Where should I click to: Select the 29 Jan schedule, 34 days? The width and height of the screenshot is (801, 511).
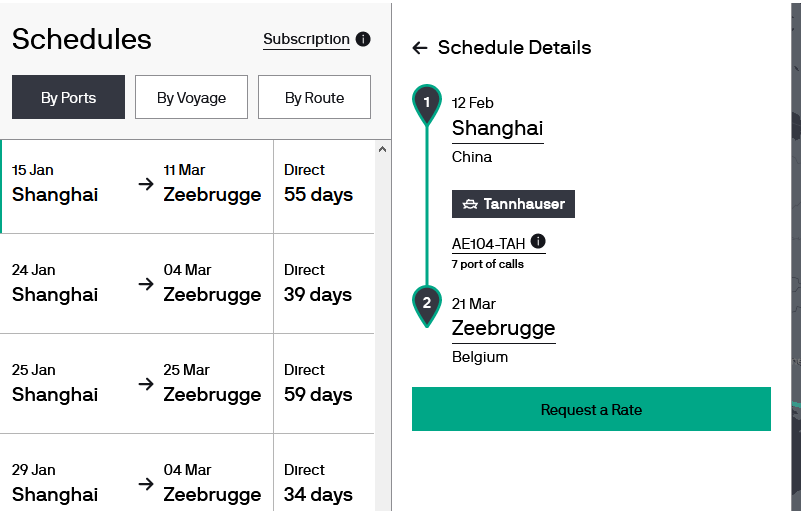click(187, 473)
